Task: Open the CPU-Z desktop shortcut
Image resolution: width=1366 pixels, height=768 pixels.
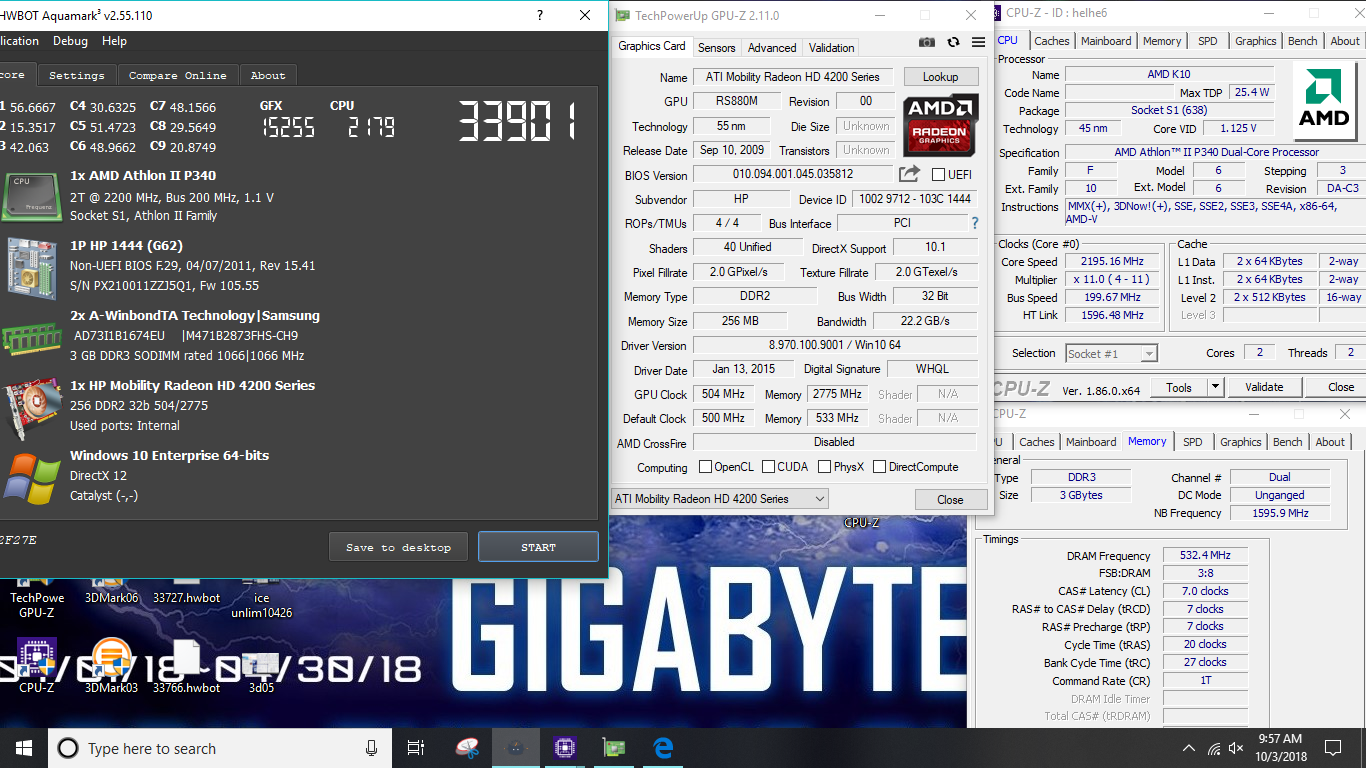Action: [37, 665]
